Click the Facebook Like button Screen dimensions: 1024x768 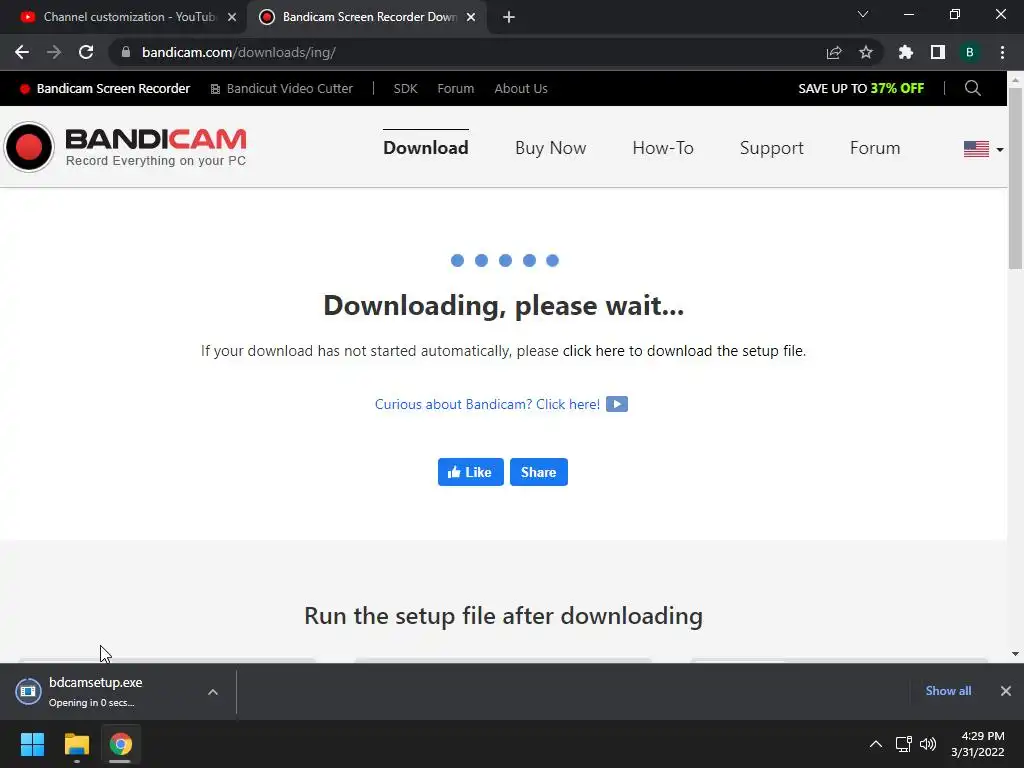[x=470, y=472]
